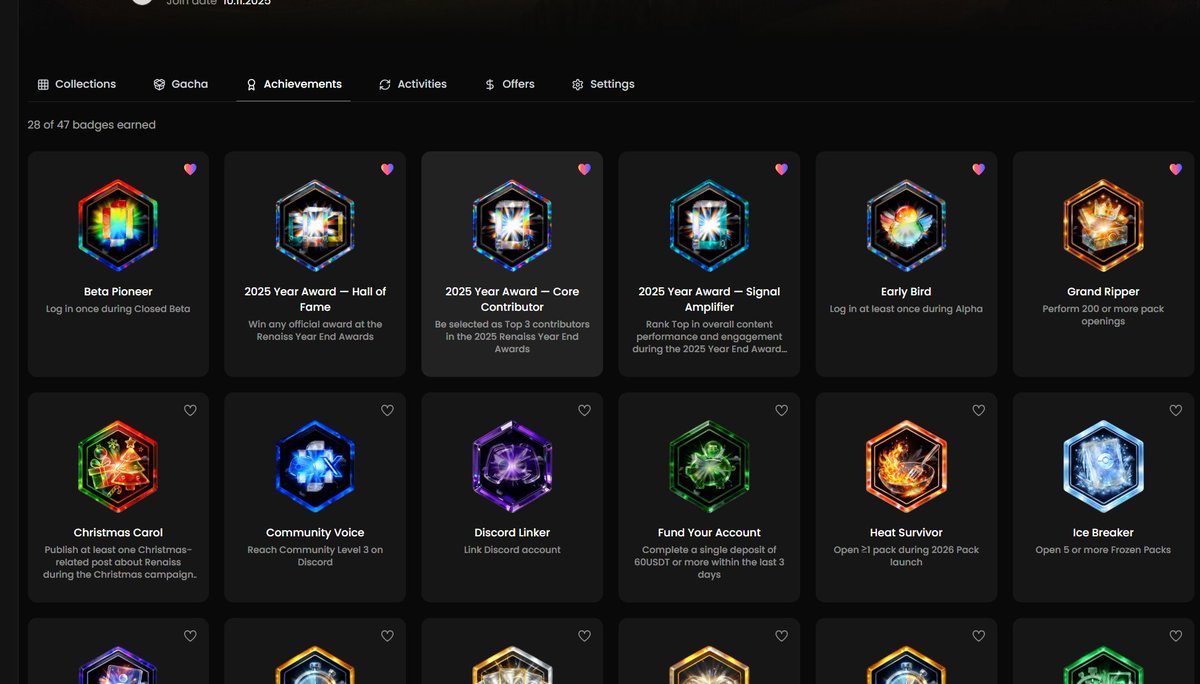Click the cube icon beside Gacha
The image size is (1200, 684).
tap(159, 85)
